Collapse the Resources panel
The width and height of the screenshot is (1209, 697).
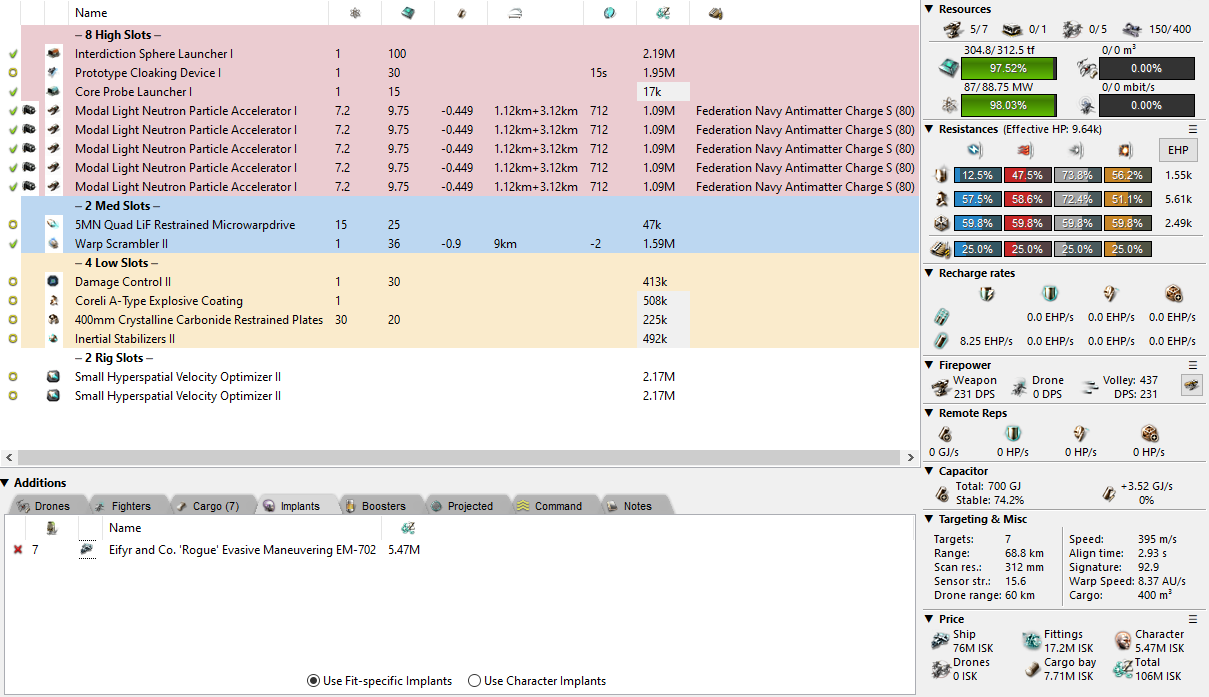(x=929, y=9)
